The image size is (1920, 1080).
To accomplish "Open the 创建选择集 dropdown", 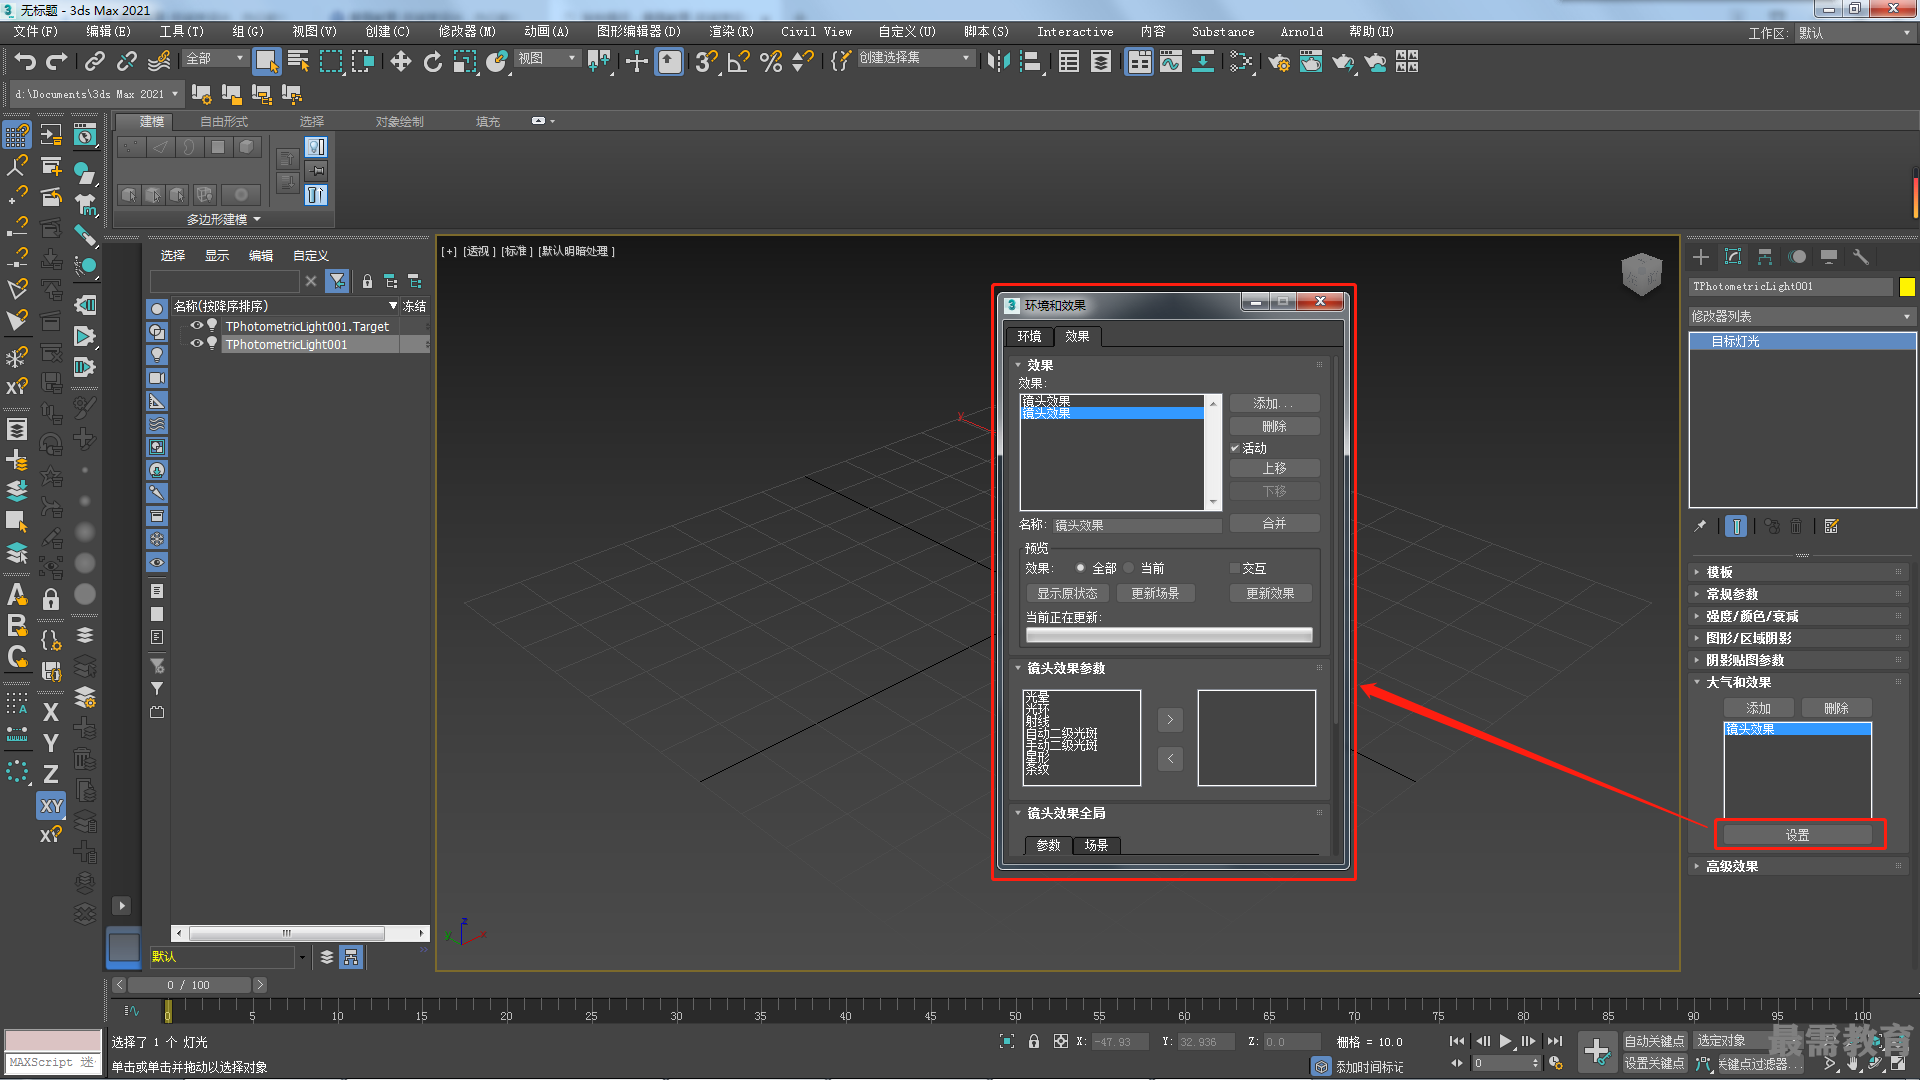I will tap(915, 59).
